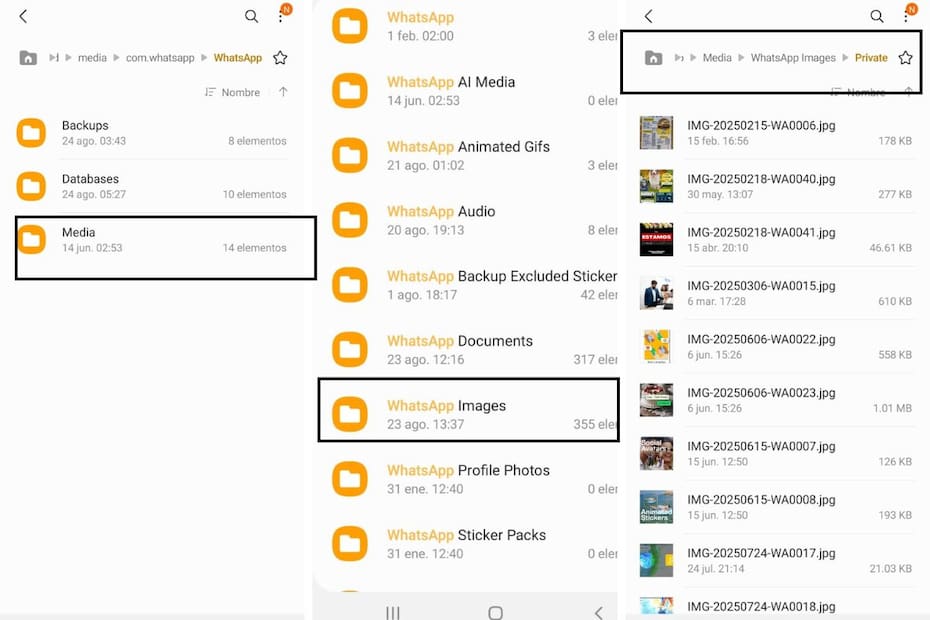The image size is (930, 620).
Task: Open search in the Private folder screen
Action: 877,16
